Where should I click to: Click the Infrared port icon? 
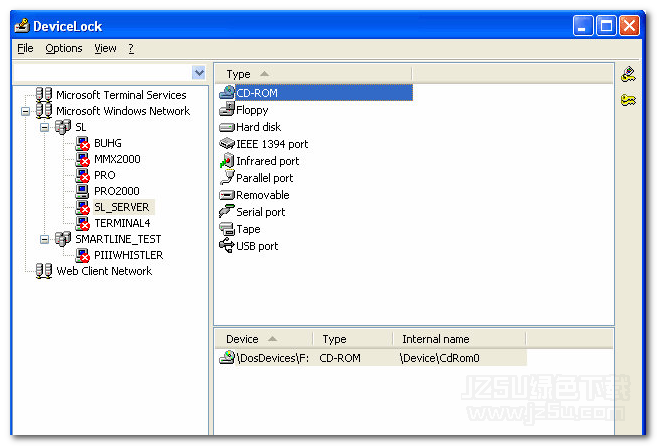tap(227, 161)
